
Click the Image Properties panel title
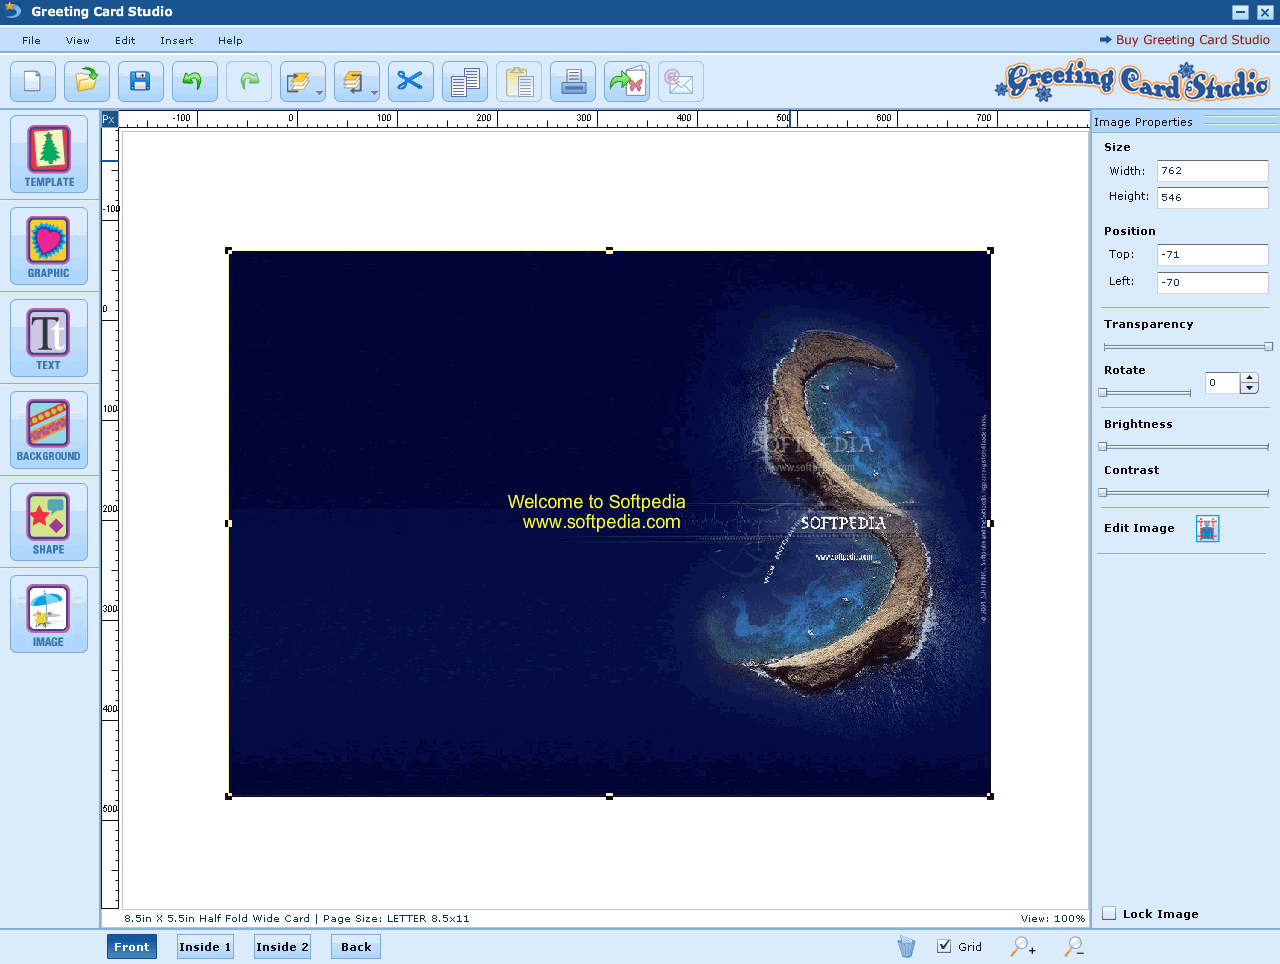1143,122
